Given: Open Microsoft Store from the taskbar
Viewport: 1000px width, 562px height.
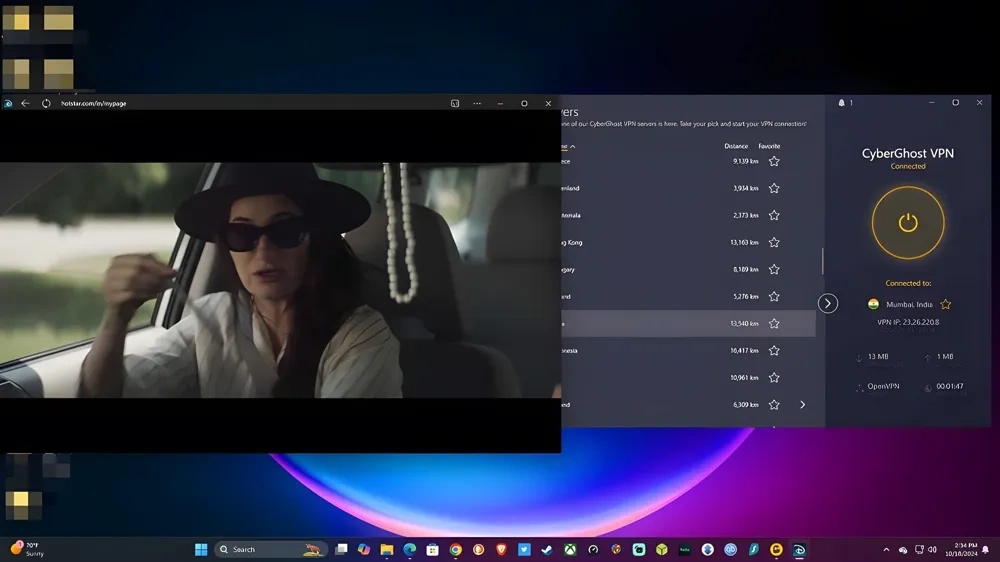Looking at the screenshot, I should pyautogui.click(x=432, y=549).
